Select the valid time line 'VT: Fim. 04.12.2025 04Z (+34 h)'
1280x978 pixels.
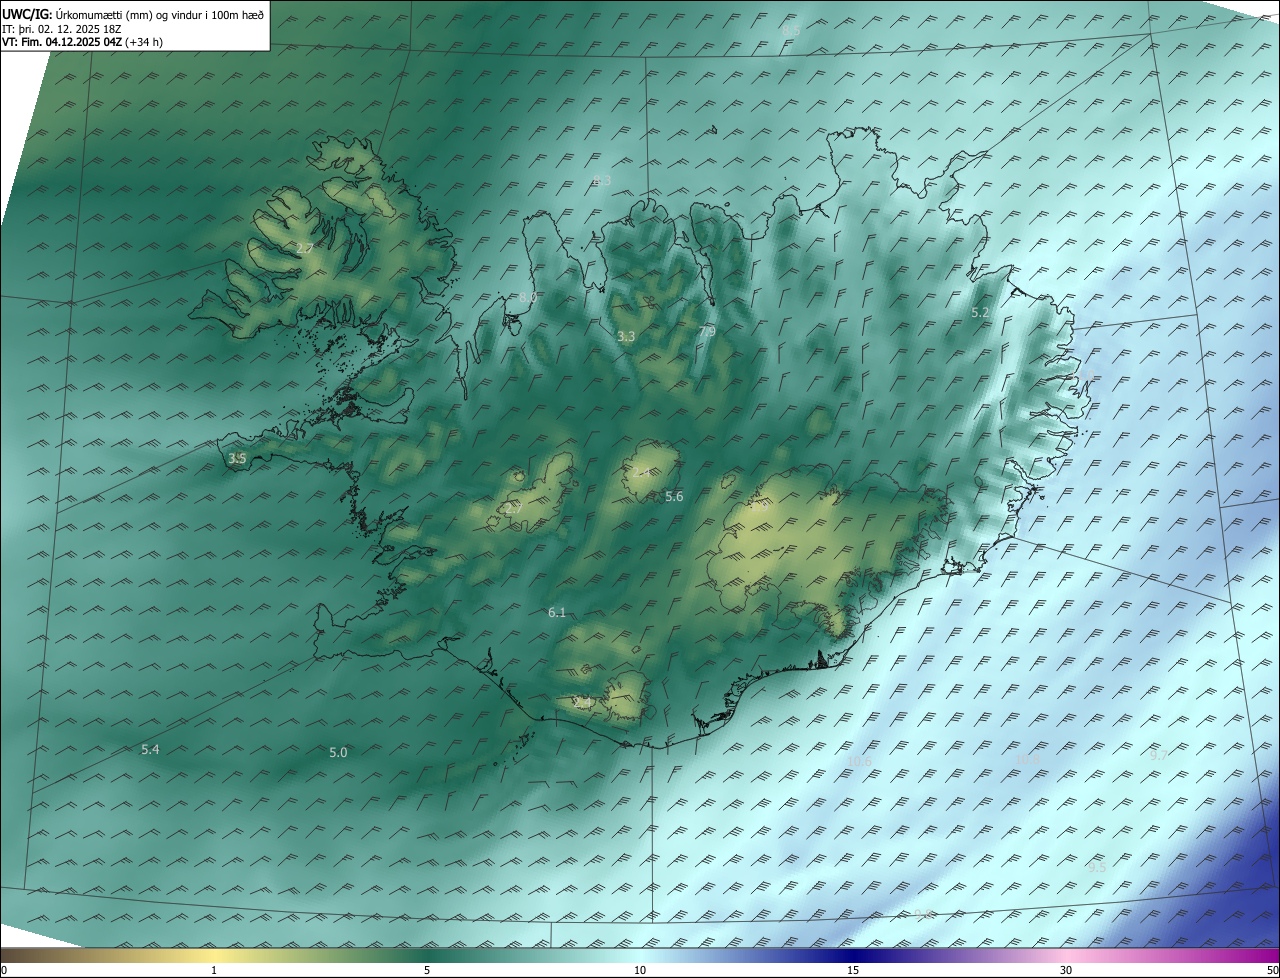pyautogui.click(x=83, y=42)
